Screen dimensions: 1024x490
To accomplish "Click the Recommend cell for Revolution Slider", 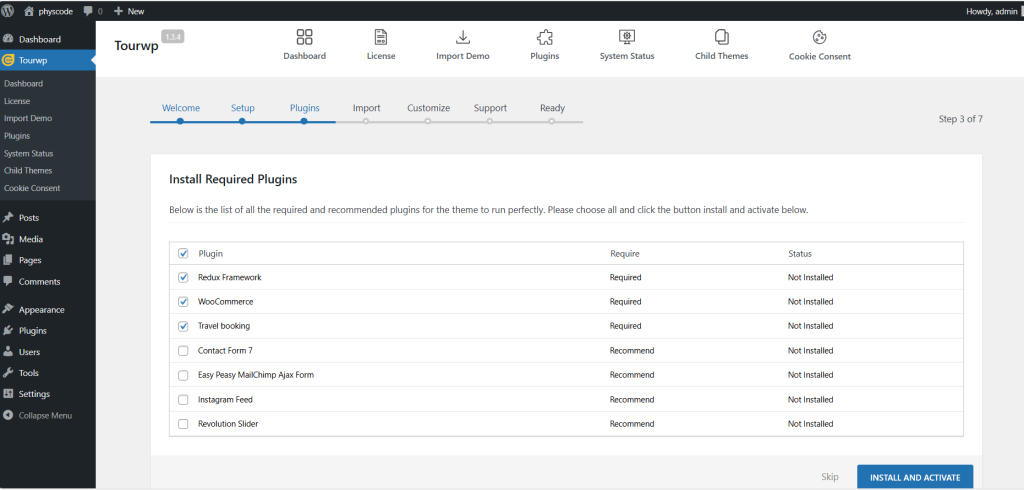I will 632,424.
